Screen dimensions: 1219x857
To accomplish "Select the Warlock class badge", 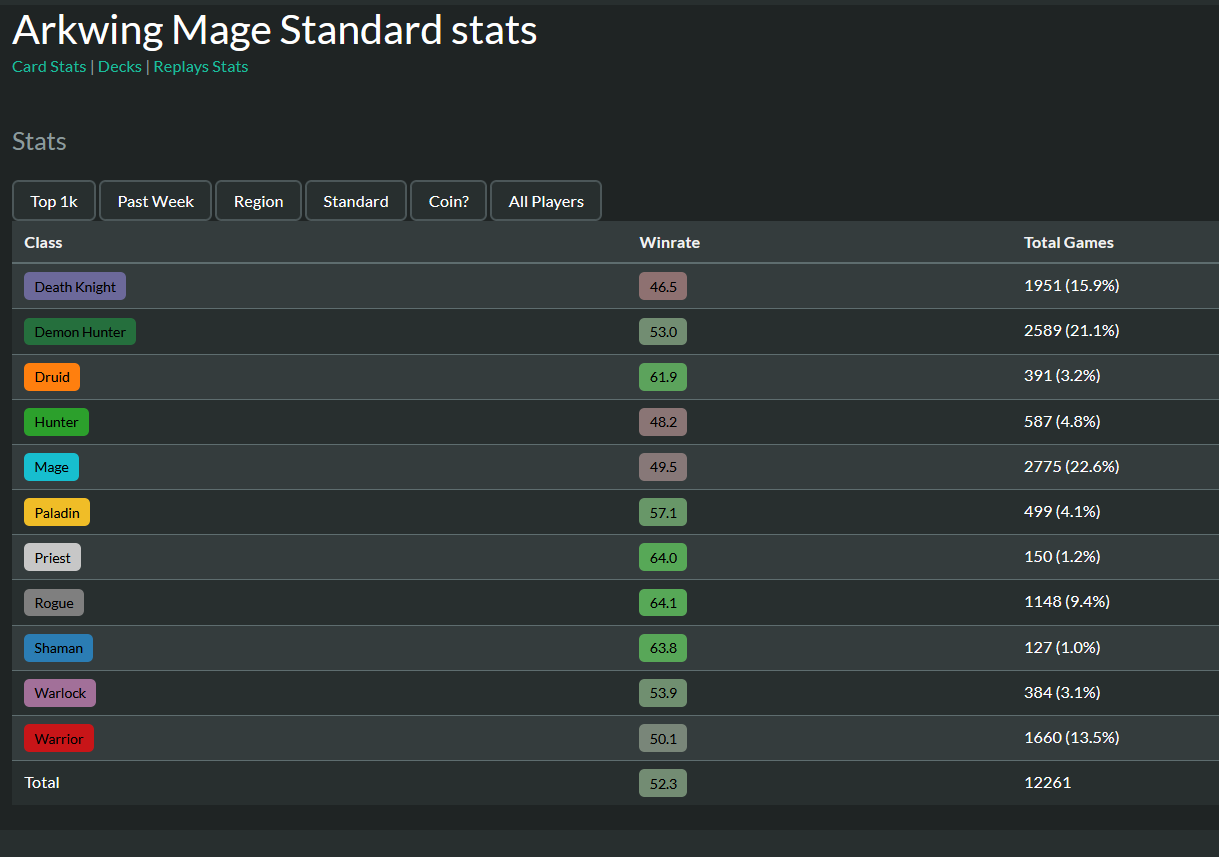I will pyautogui.click(x=60, y=693).
